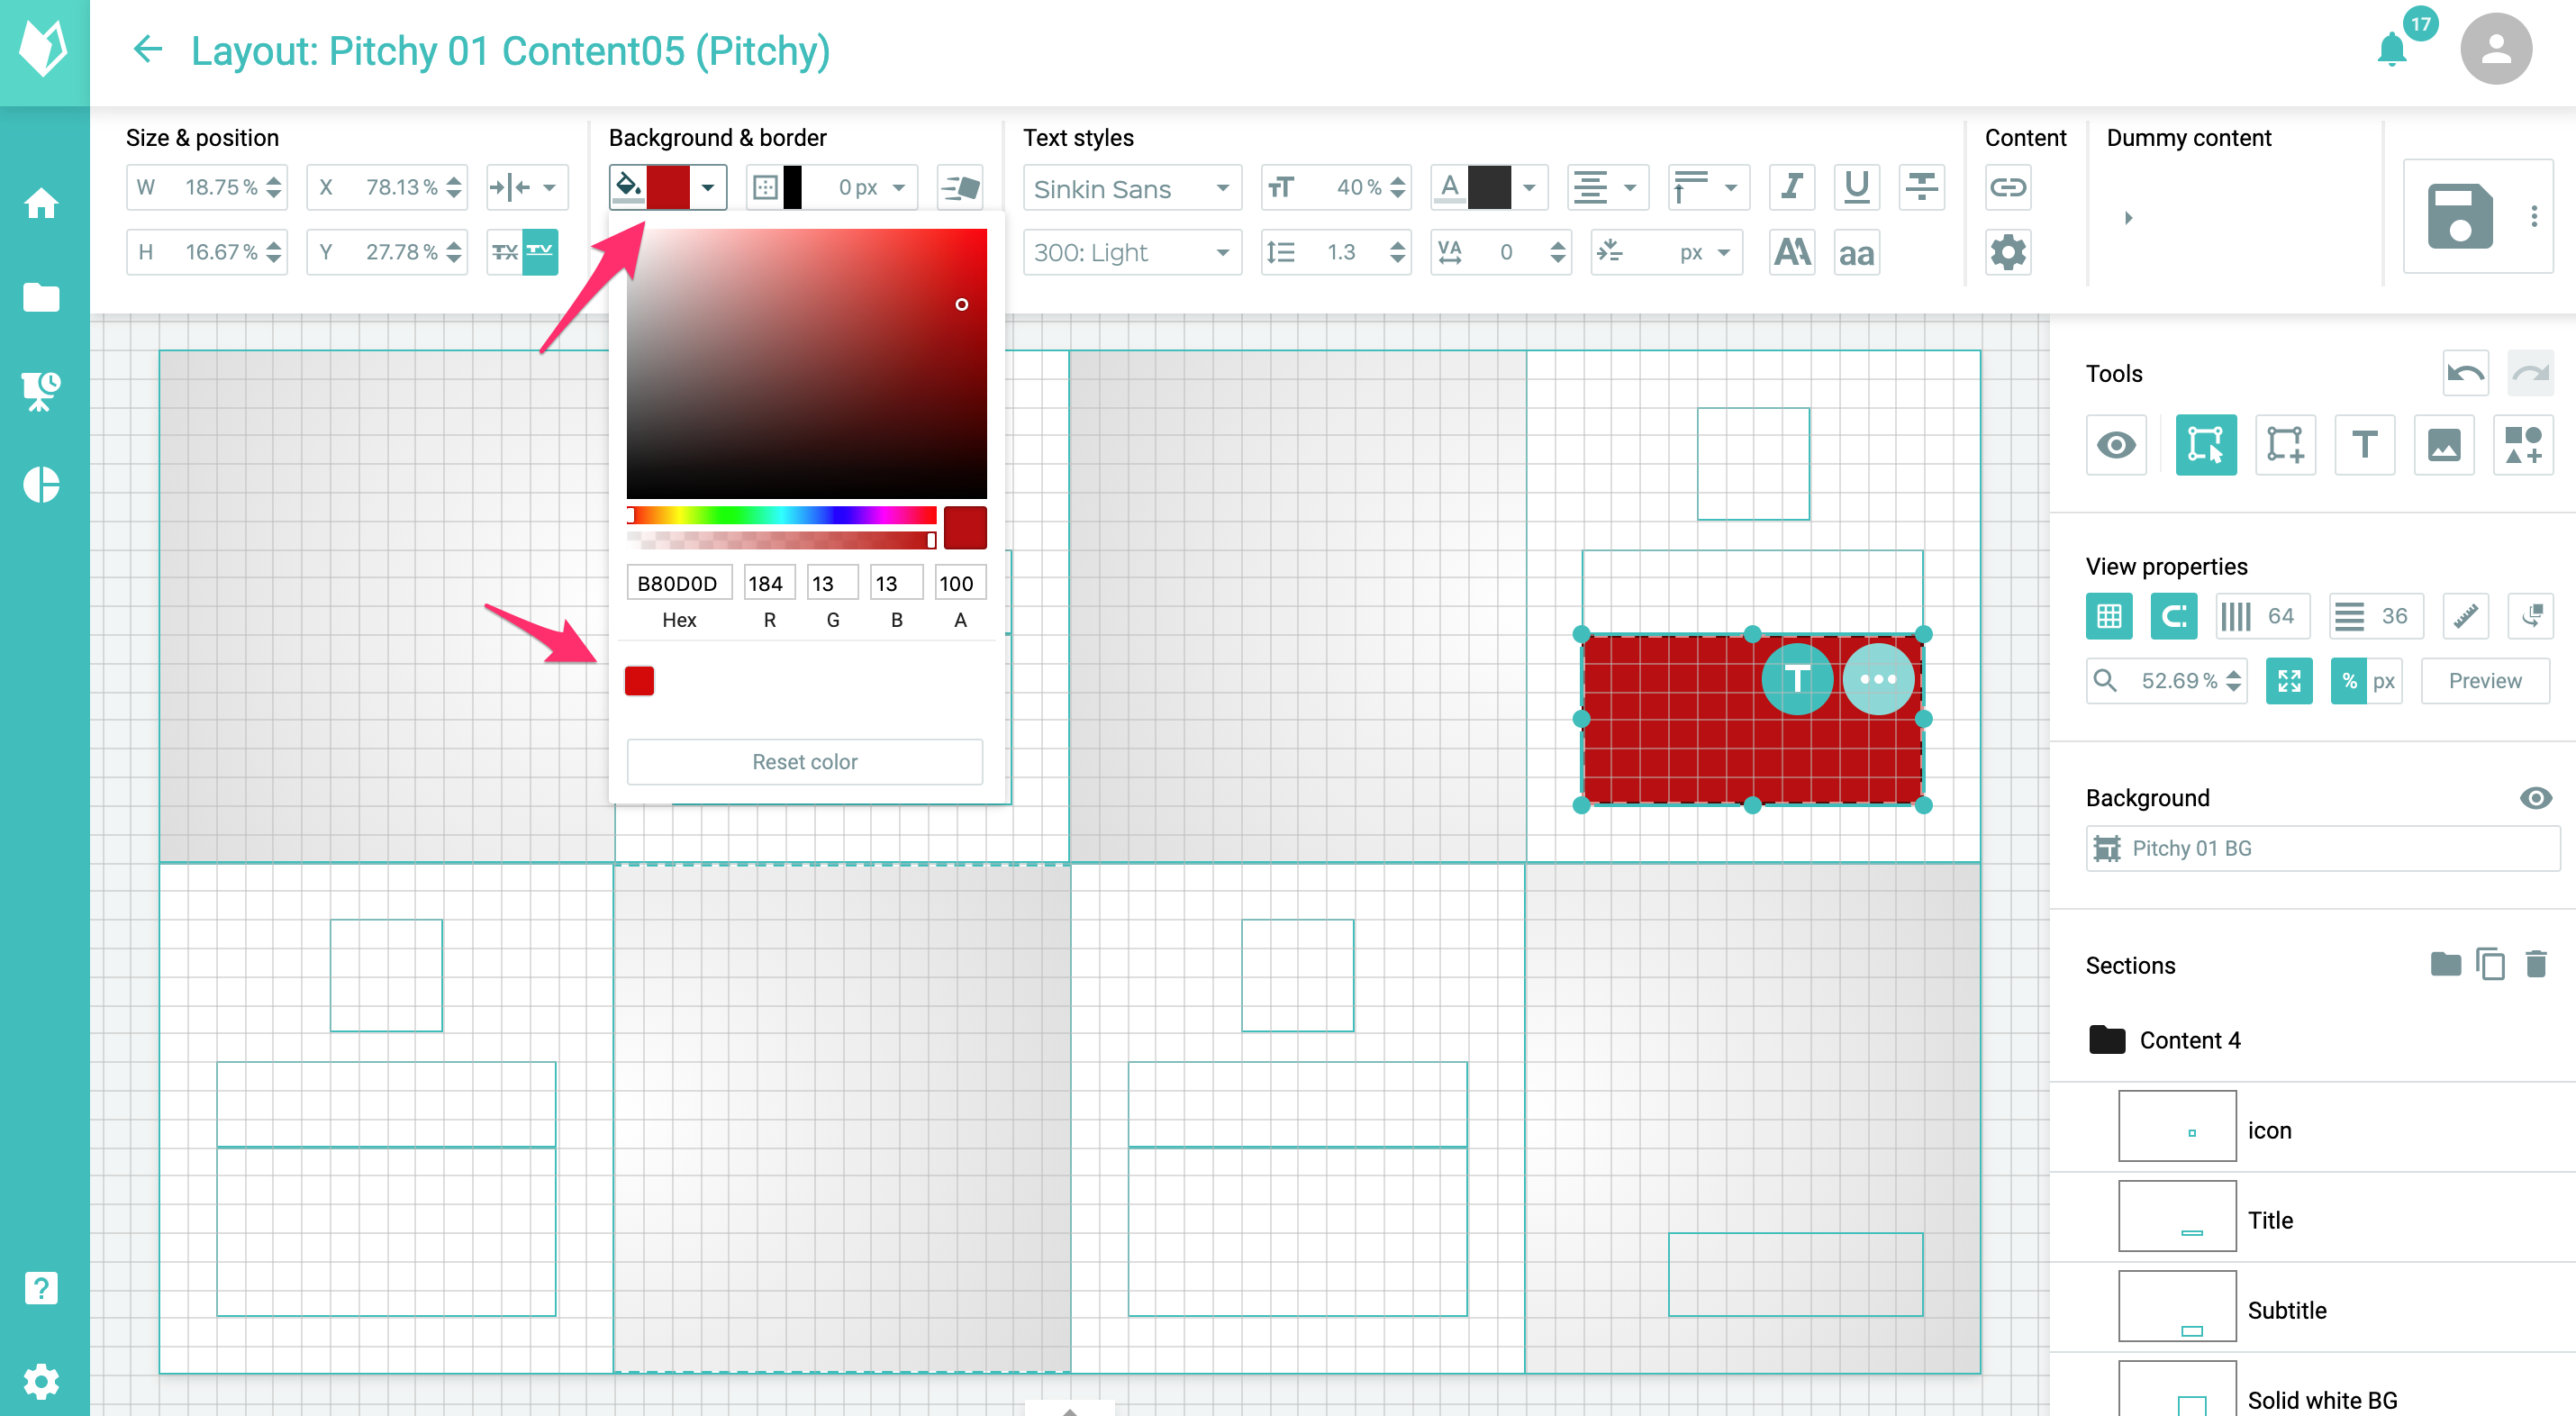Save the layout with the floppy disk icon
The width and height of the screenshot is (2576, 1416).
pyautogui.click(x=2460, y=215)
